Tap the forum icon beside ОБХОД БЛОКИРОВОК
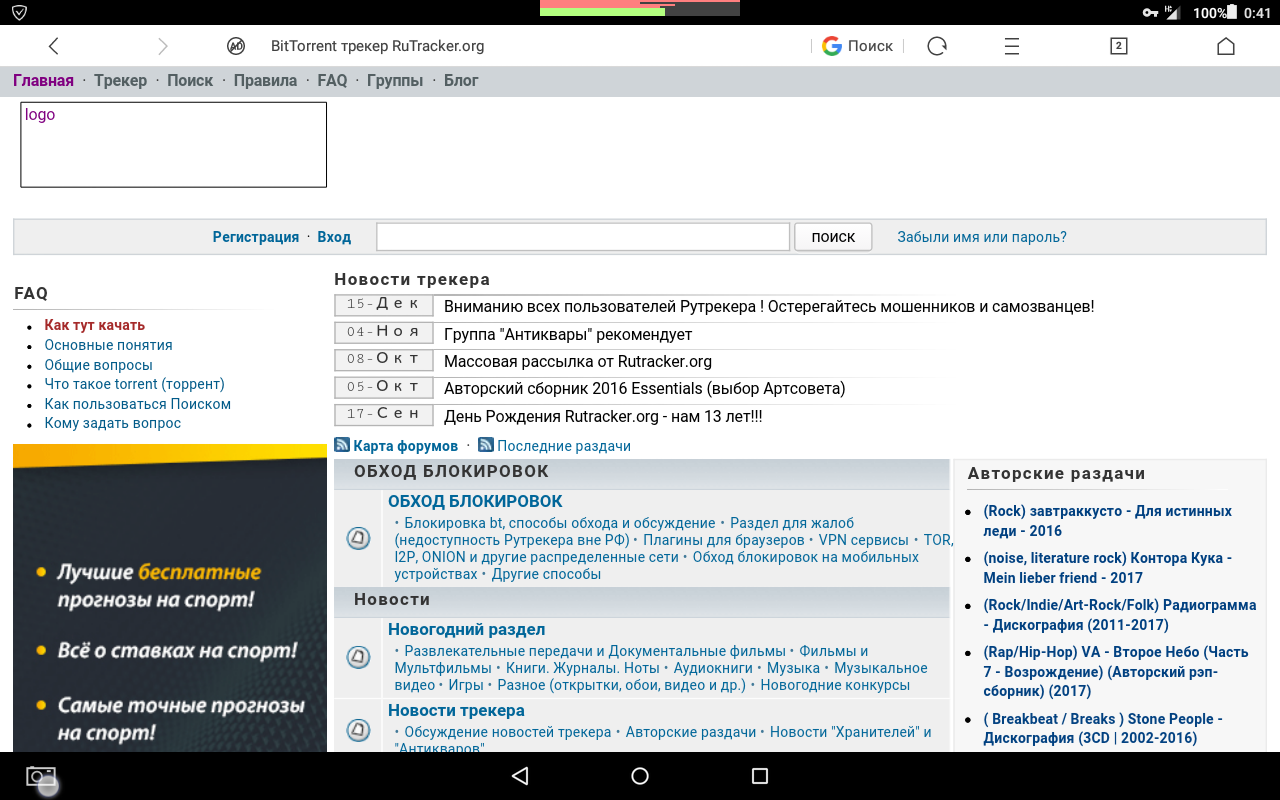 pyautogui.click(x=358, y=539)
